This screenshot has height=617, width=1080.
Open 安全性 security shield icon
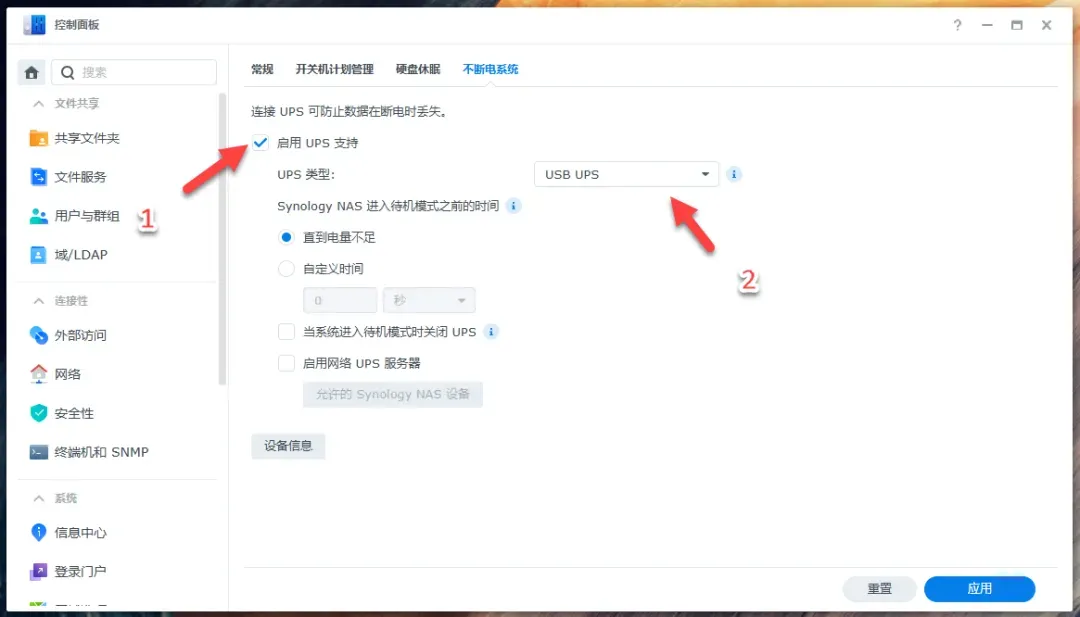coord(39,413)
